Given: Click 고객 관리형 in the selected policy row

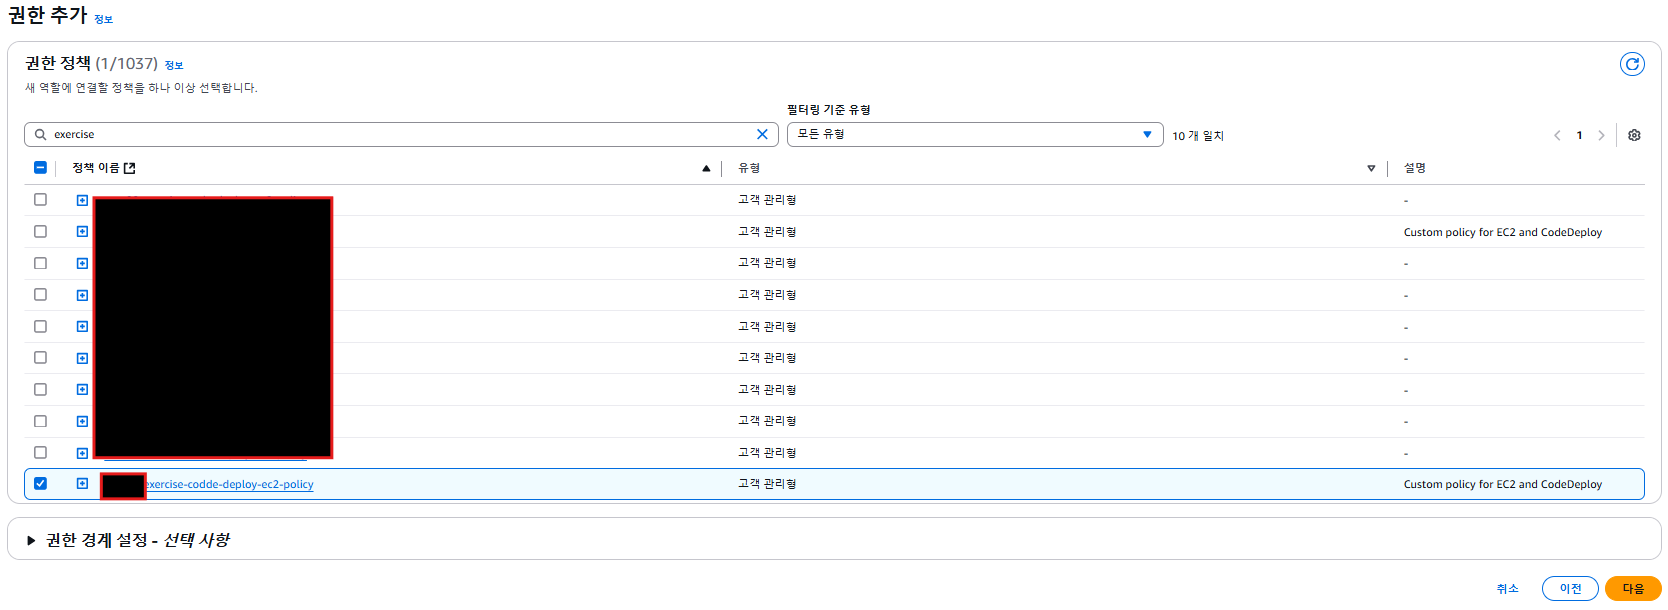Looking at the screenshot, I should pos(767,484).
